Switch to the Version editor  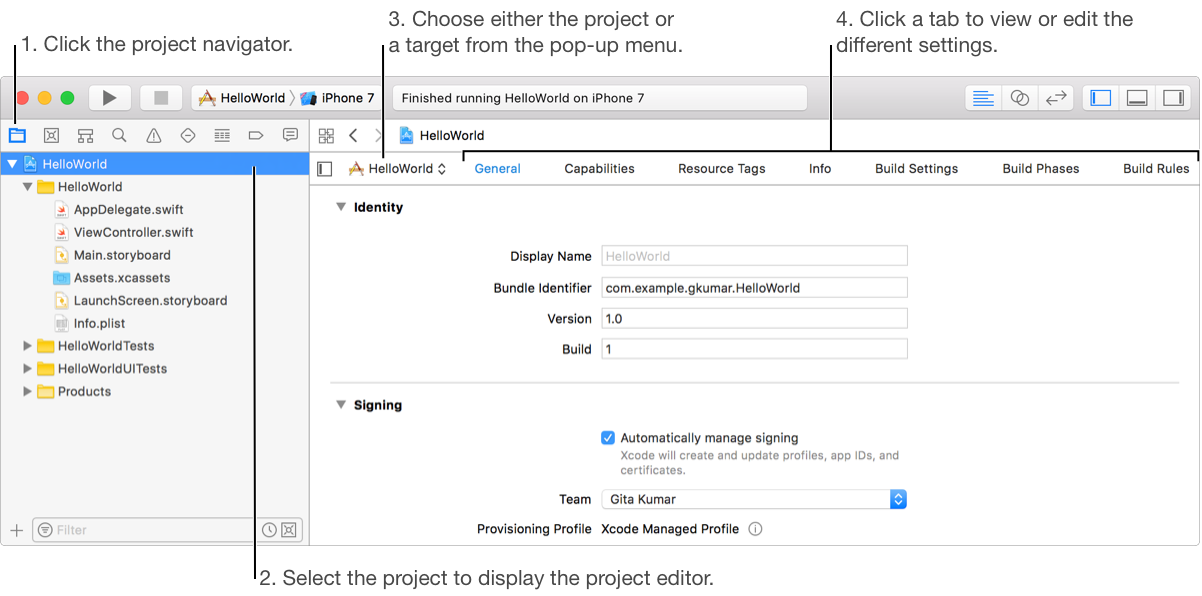(1054, 98)
